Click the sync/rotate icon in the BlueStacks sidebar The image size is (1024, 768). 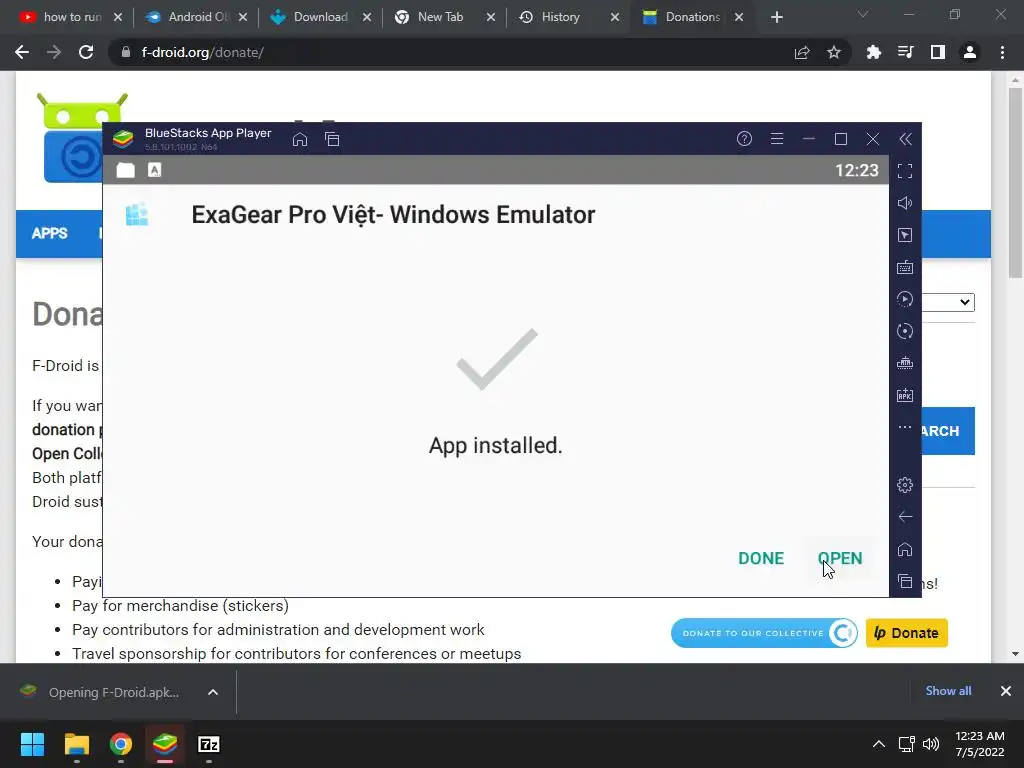tap(905, 331)
